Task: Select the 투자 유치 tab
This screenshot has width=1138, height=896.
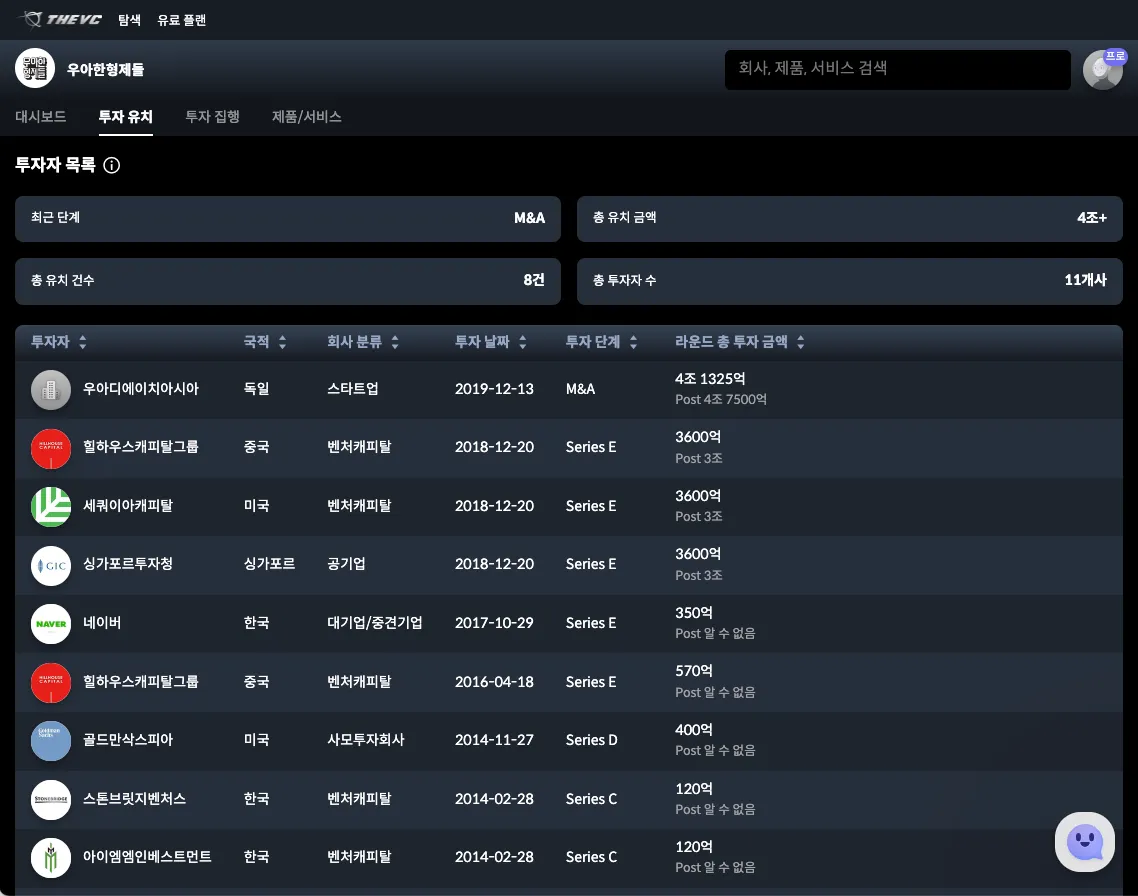Action: coord(126,116)
